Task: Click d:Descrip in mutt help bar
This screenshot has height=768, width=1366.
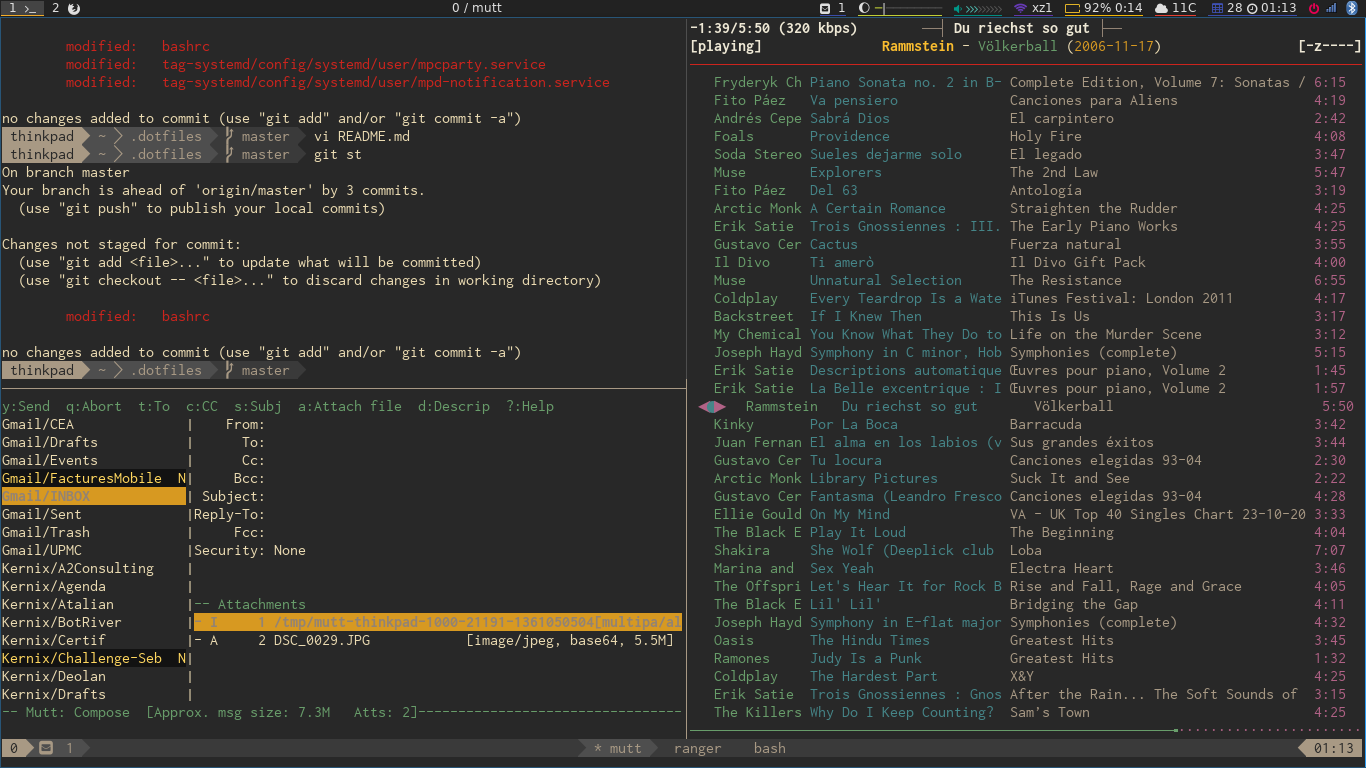Action: [454, 406]
